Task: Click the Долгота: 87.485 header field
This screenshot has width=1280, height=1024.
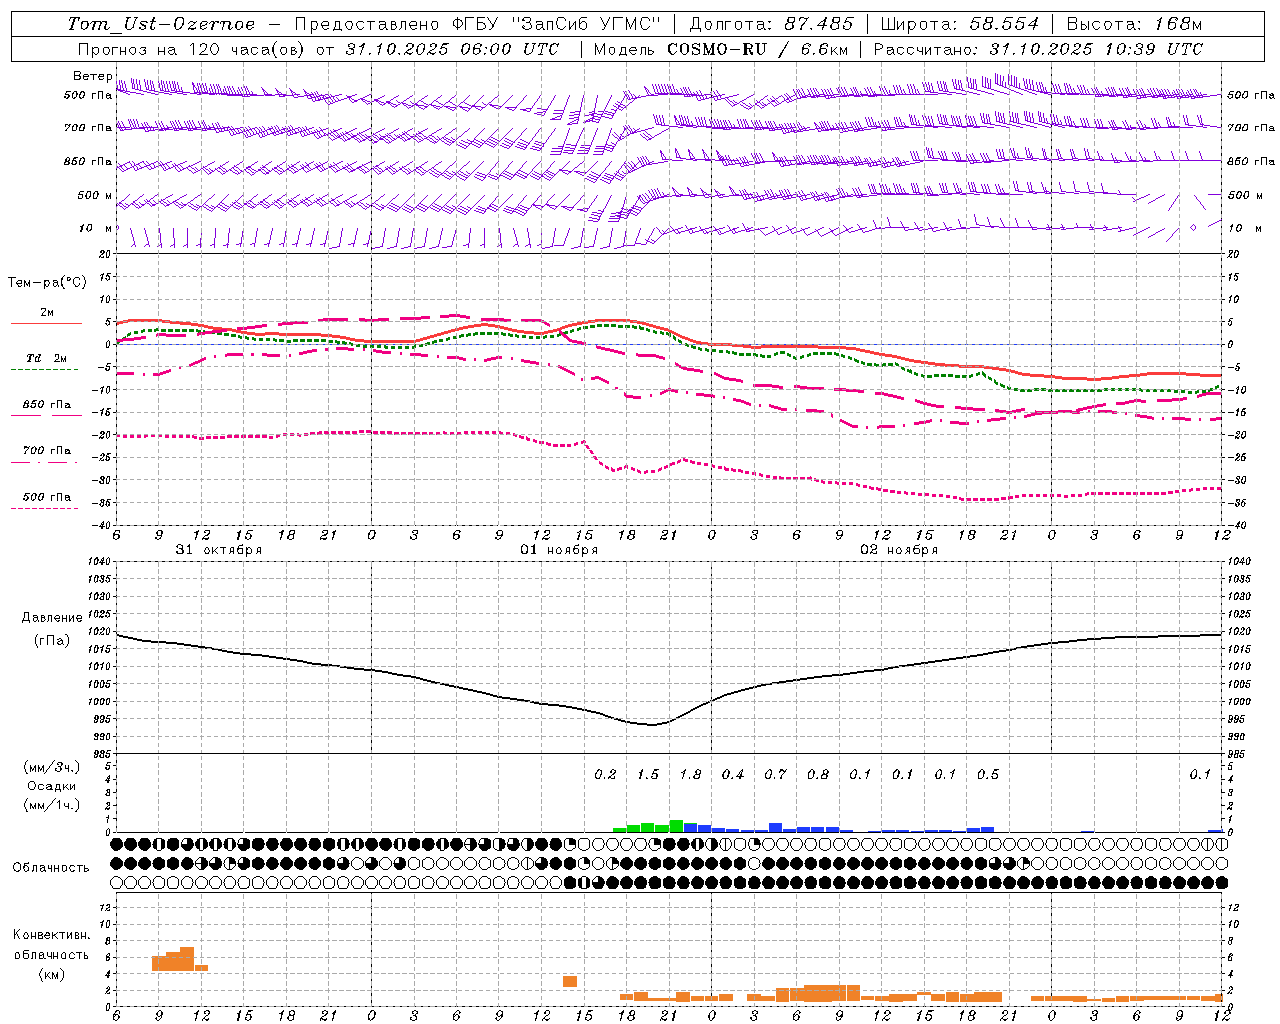Action: pos(771,24)
